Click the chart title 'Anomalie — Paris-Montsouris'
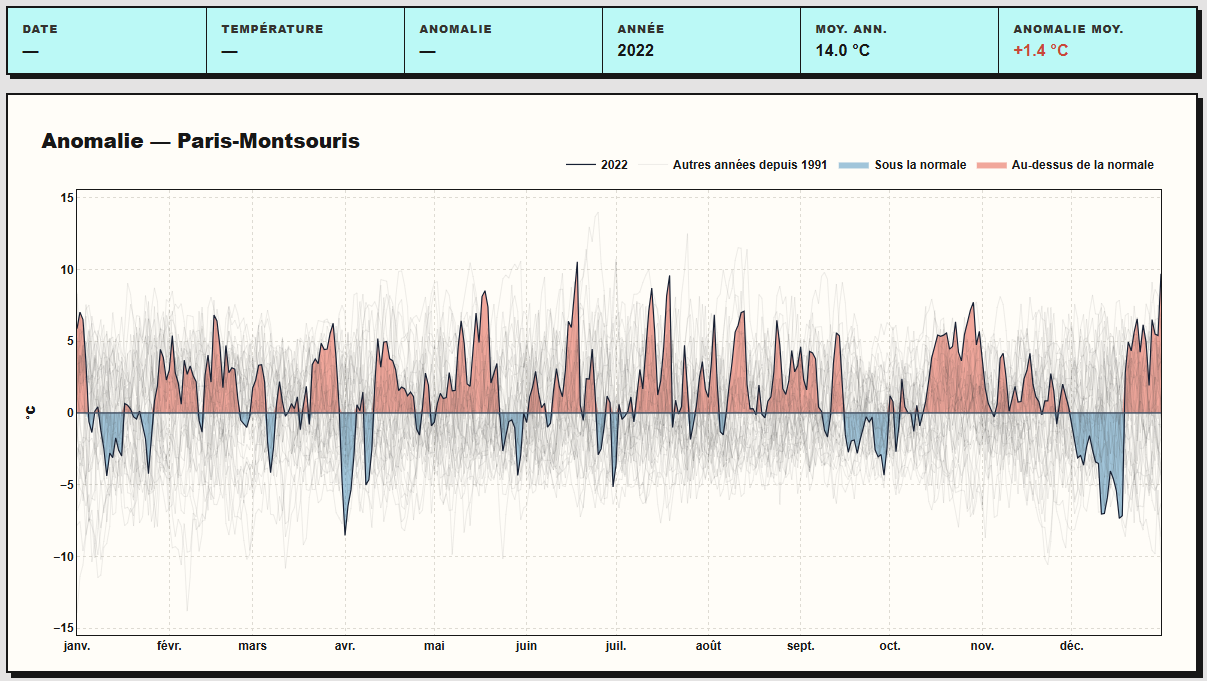The image size is (1207, 681). pyautogui.click(x=200, y=141)
